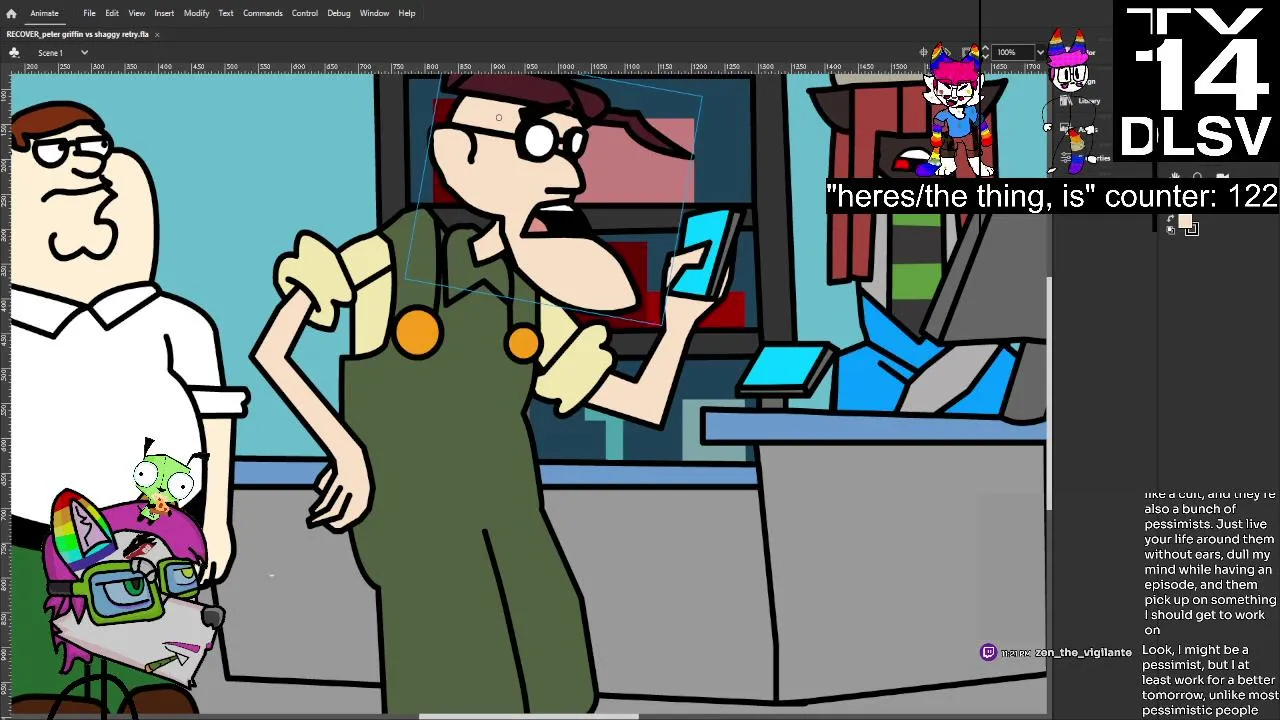Open the Control menu
Screen dimensions: 1280x720
305,13
